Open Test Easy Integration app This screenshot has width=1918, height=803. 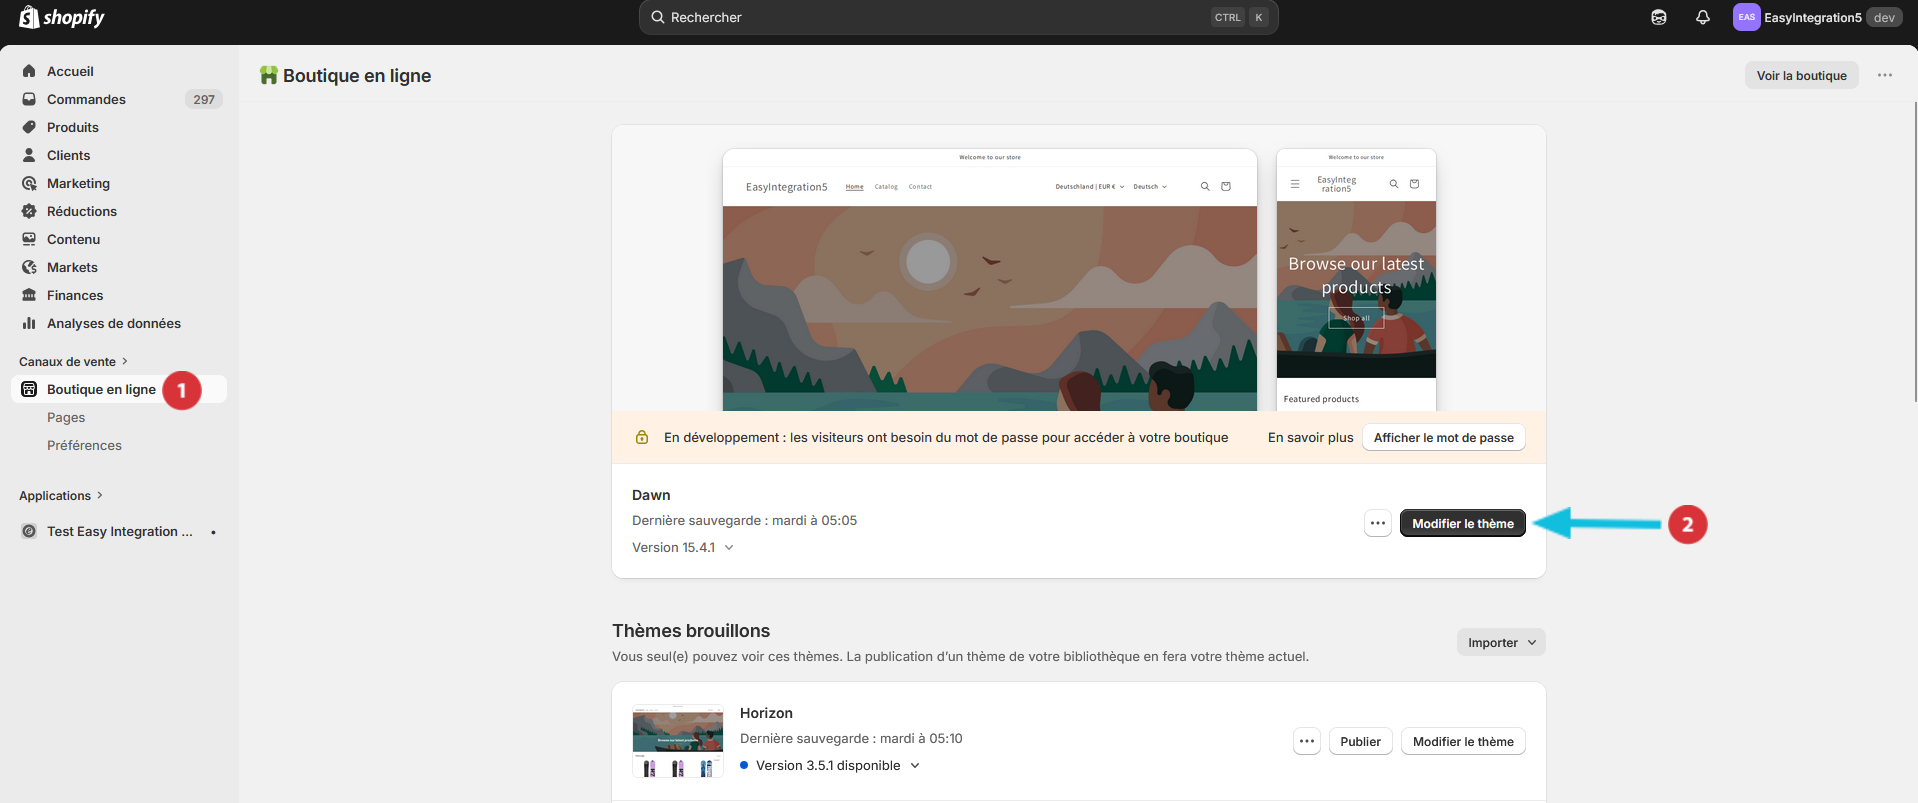[x=119, y=531]
